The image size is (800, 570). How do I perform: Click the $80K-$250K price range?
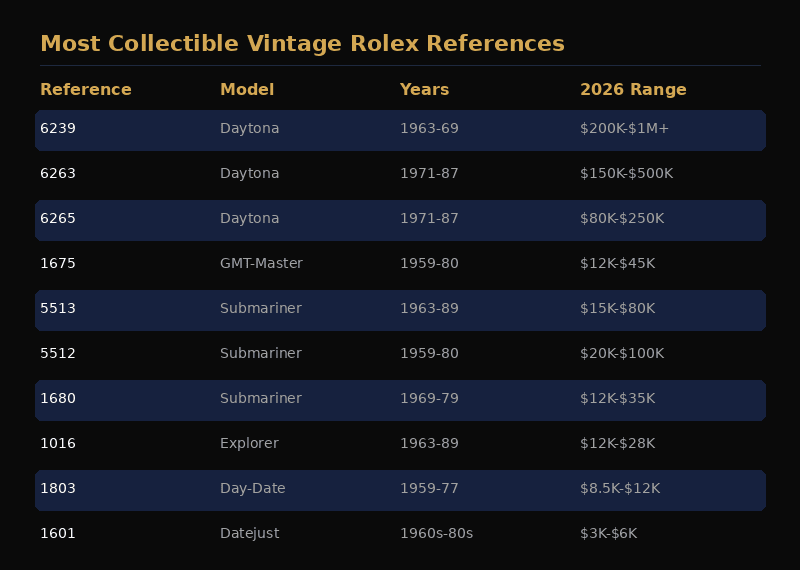pos(622,218)
